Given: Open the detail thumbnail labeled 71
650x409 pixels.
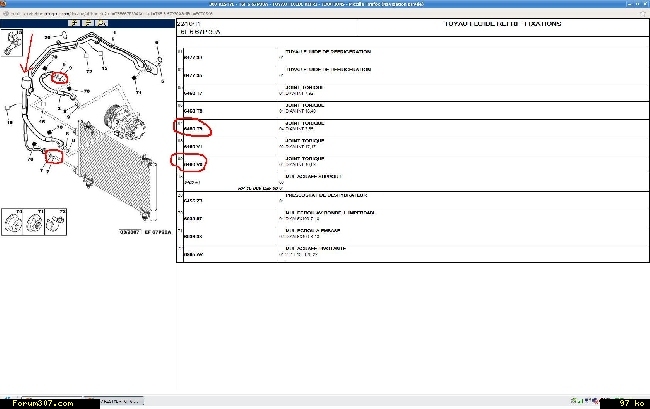Looking at the screenshot, I should pyautogui.click(x=34, y=222).
